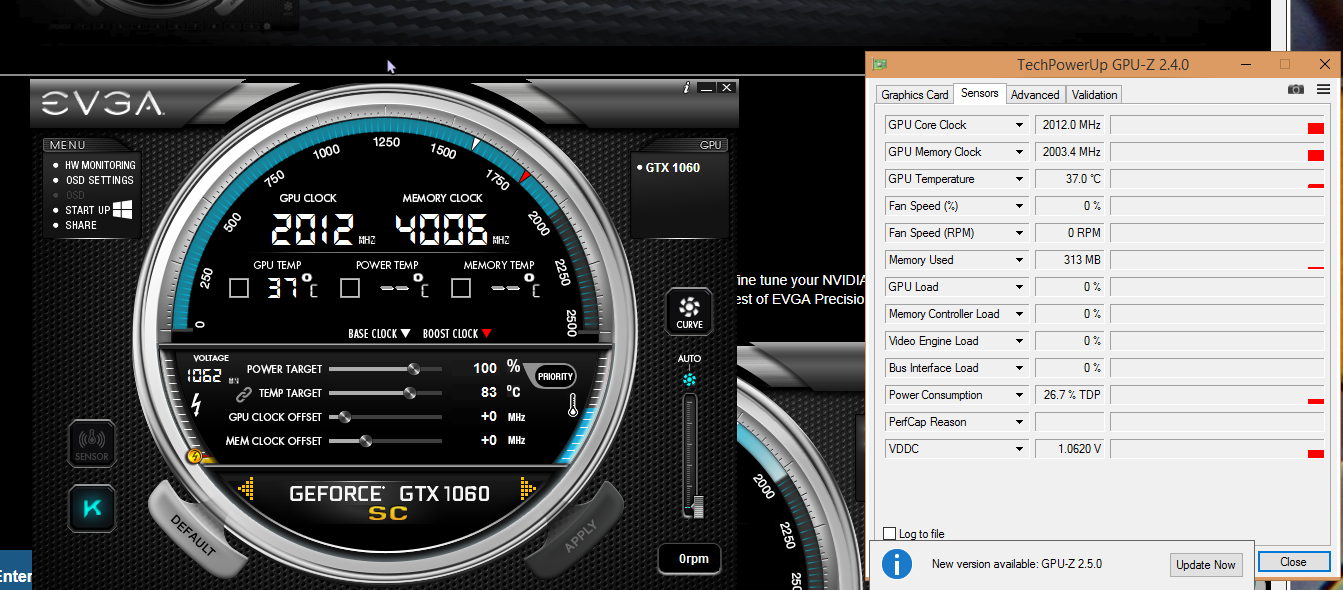Open HW Monitoring from EVGA menu
1343x590 pixels.
tap(100, 165)
